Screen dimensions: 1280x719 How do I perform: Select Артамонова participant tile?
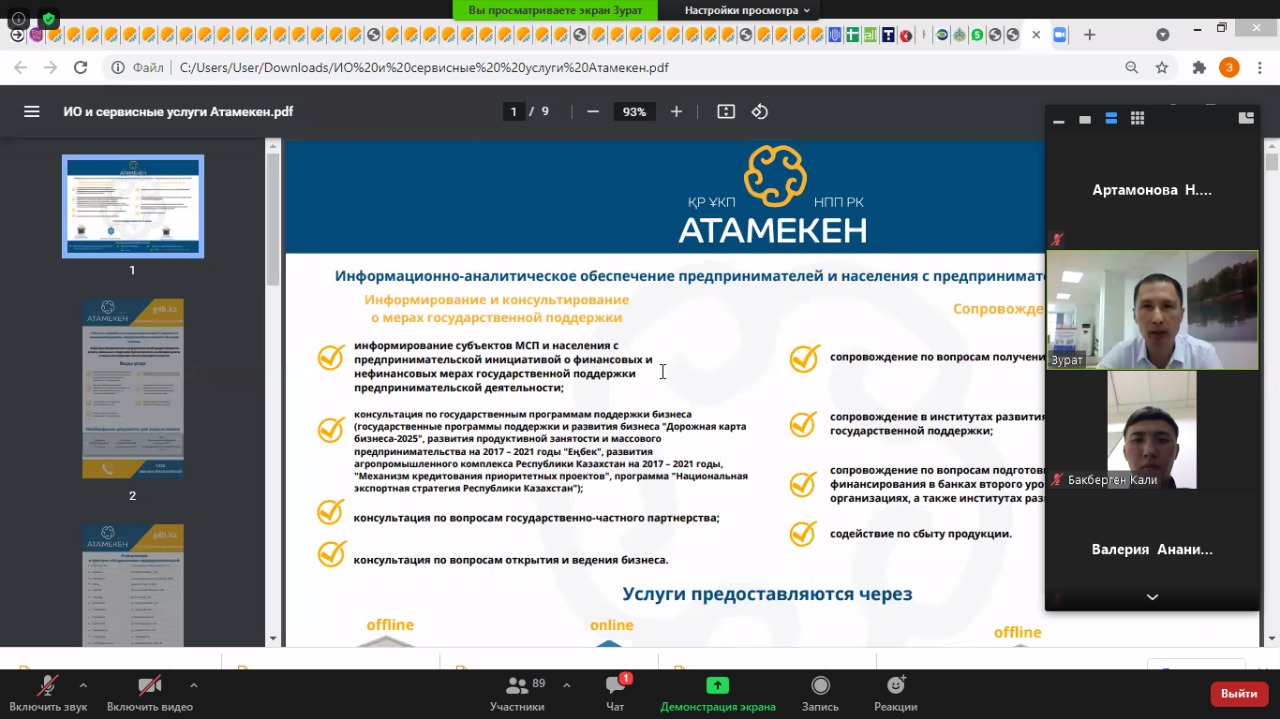coord(1152,190)
